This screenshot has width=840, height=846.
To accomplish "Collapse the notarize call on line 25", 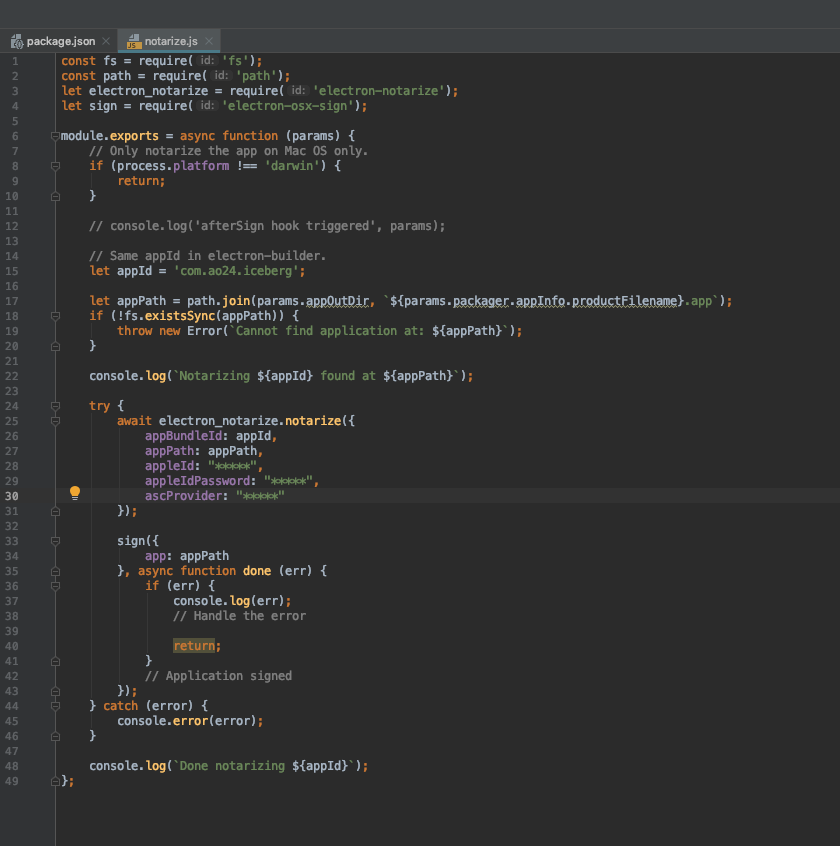I will 55,421.
